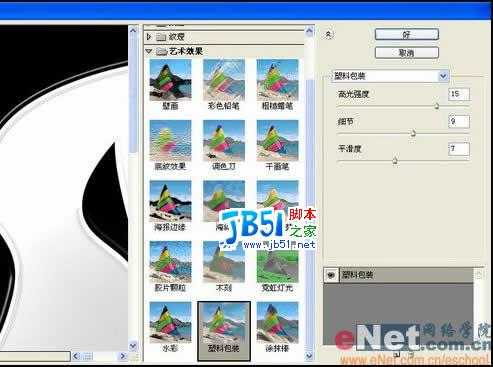Apply the 粗糙蜡笔 rough pastels filter
The width and height of the screenshot is (493, 367).
tap(277, 80)
